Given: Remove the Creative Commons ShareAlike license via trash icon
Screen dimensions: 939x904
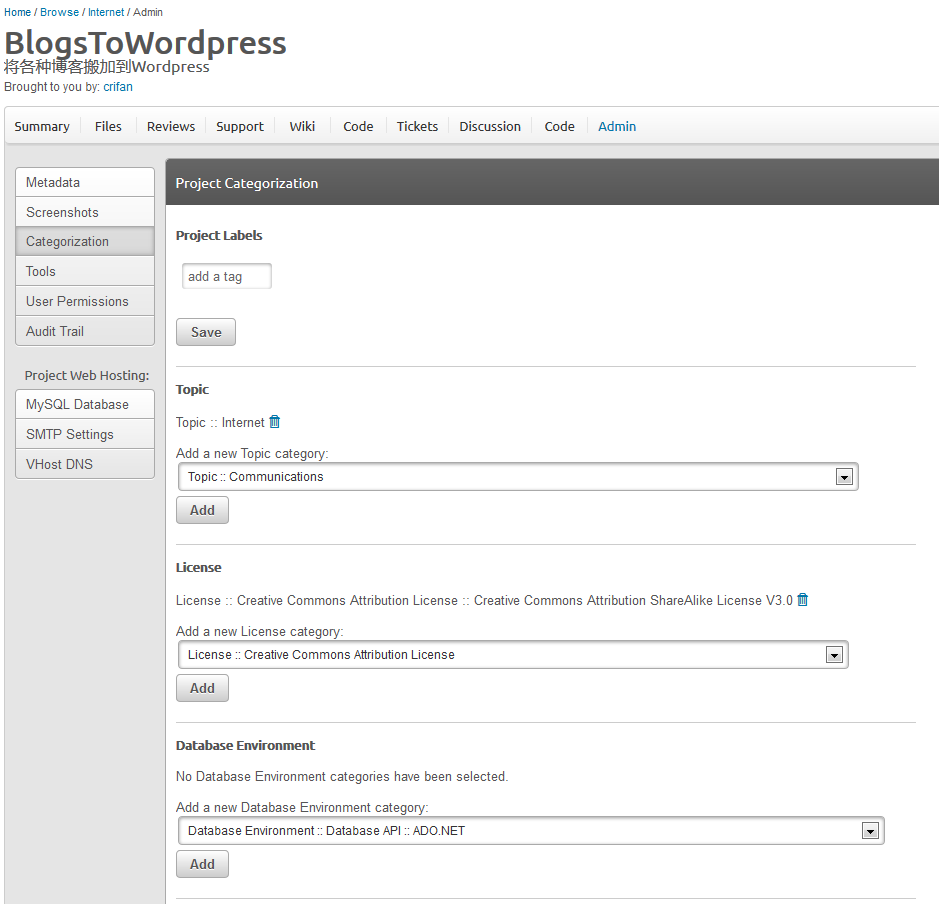Looking at the screenshot, I should pos(802,599).
